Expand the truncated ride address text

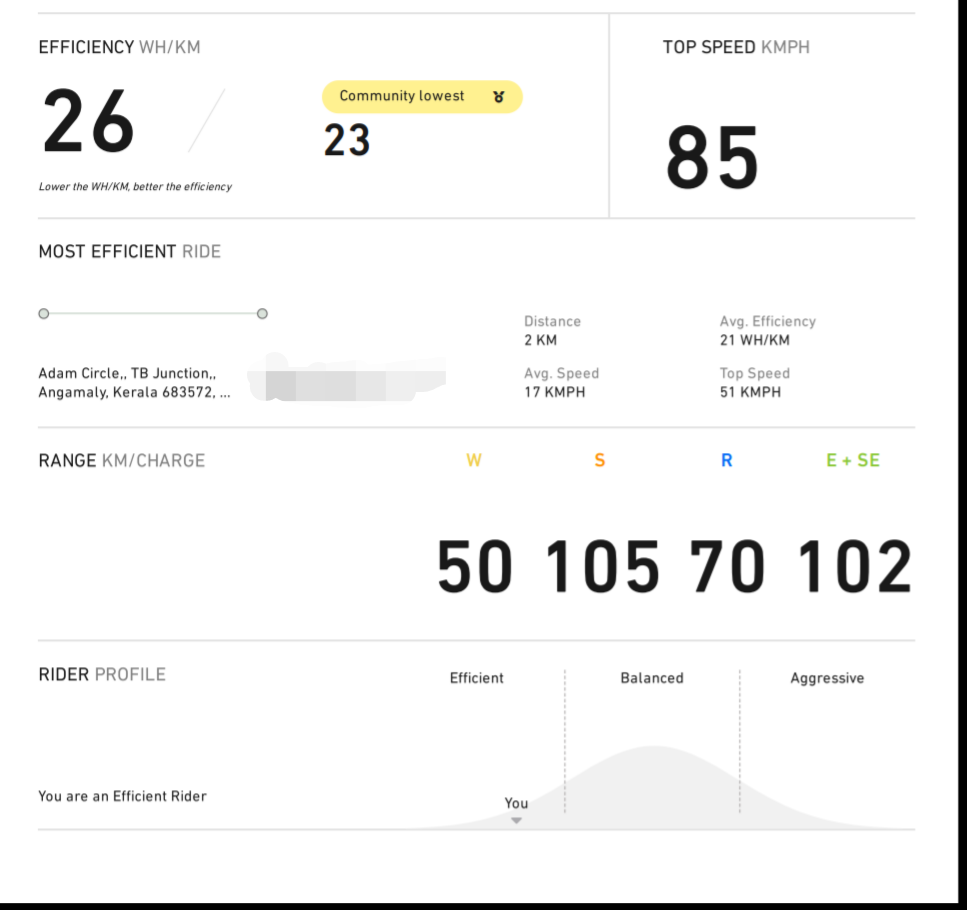point(226,393)
